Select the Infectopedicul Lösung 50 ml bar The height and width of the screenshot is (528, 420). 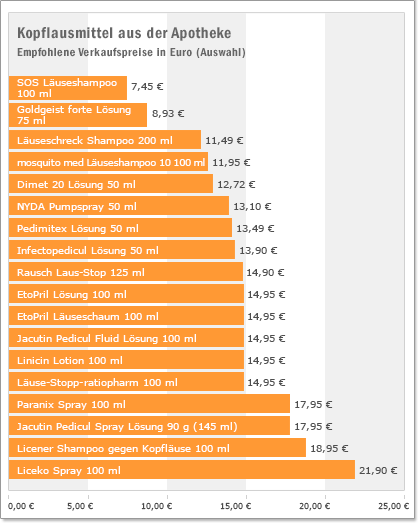(122, 250)
